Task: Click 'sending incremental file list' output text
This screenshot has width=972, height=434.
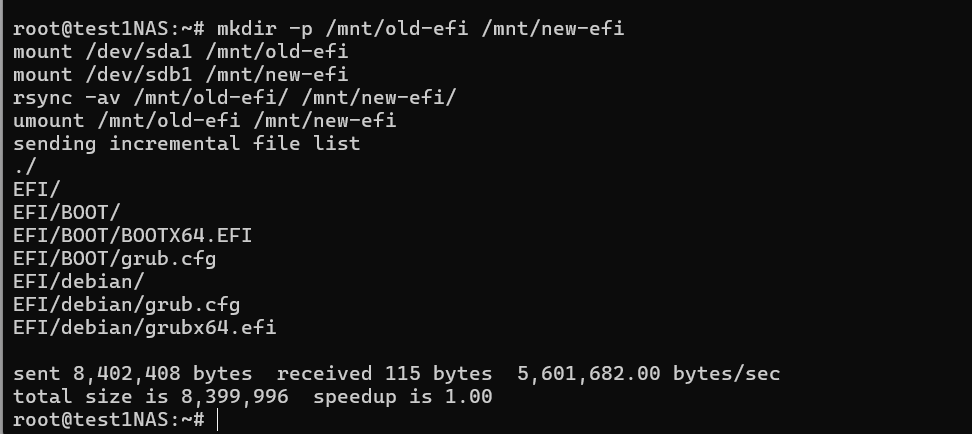Action: tap(186, 143)
